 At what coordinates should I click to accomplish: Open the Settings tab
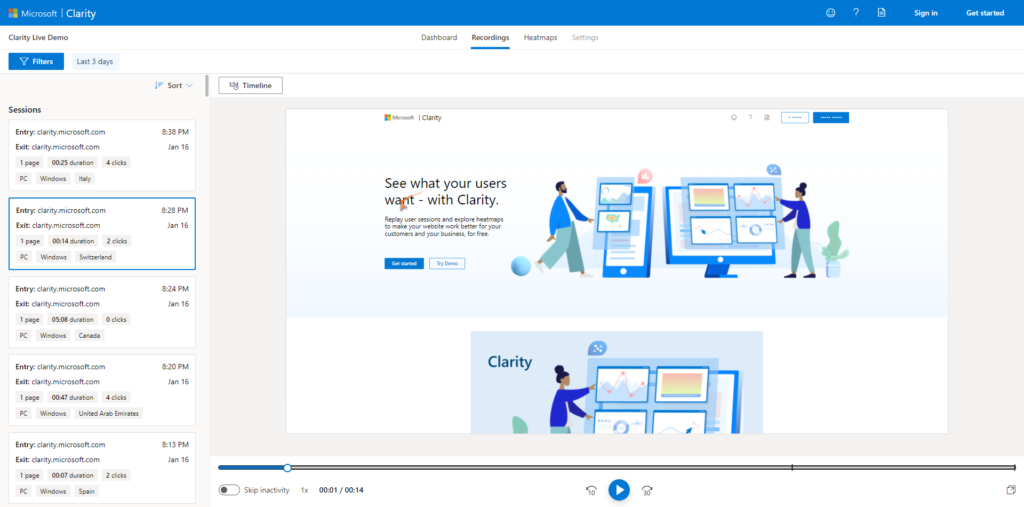click(x=585, y=37)
